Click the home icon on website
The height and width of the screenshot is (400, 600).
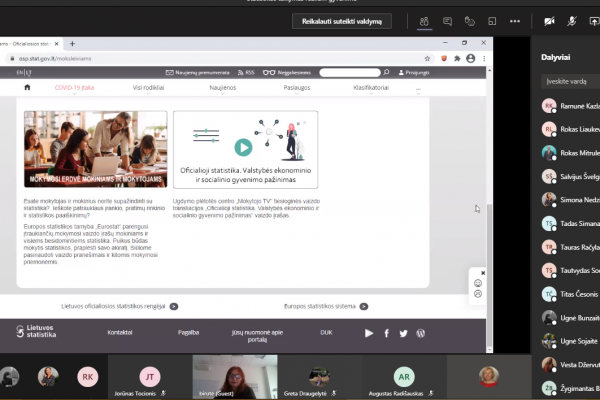click(27, 87)
